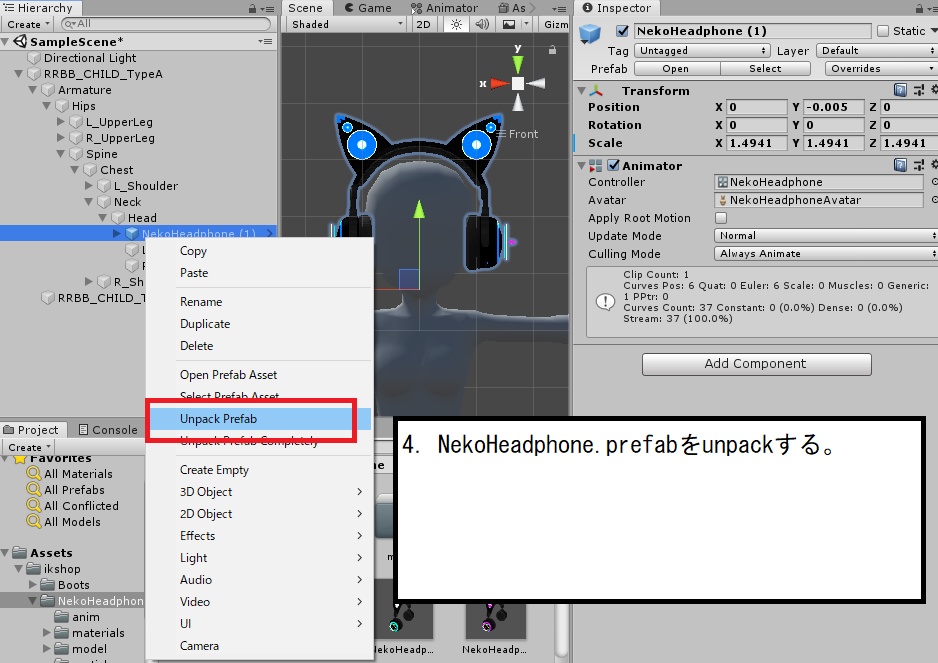Click the Directional Light object
The height and width of the screenshot is (663, 938).
90,58
